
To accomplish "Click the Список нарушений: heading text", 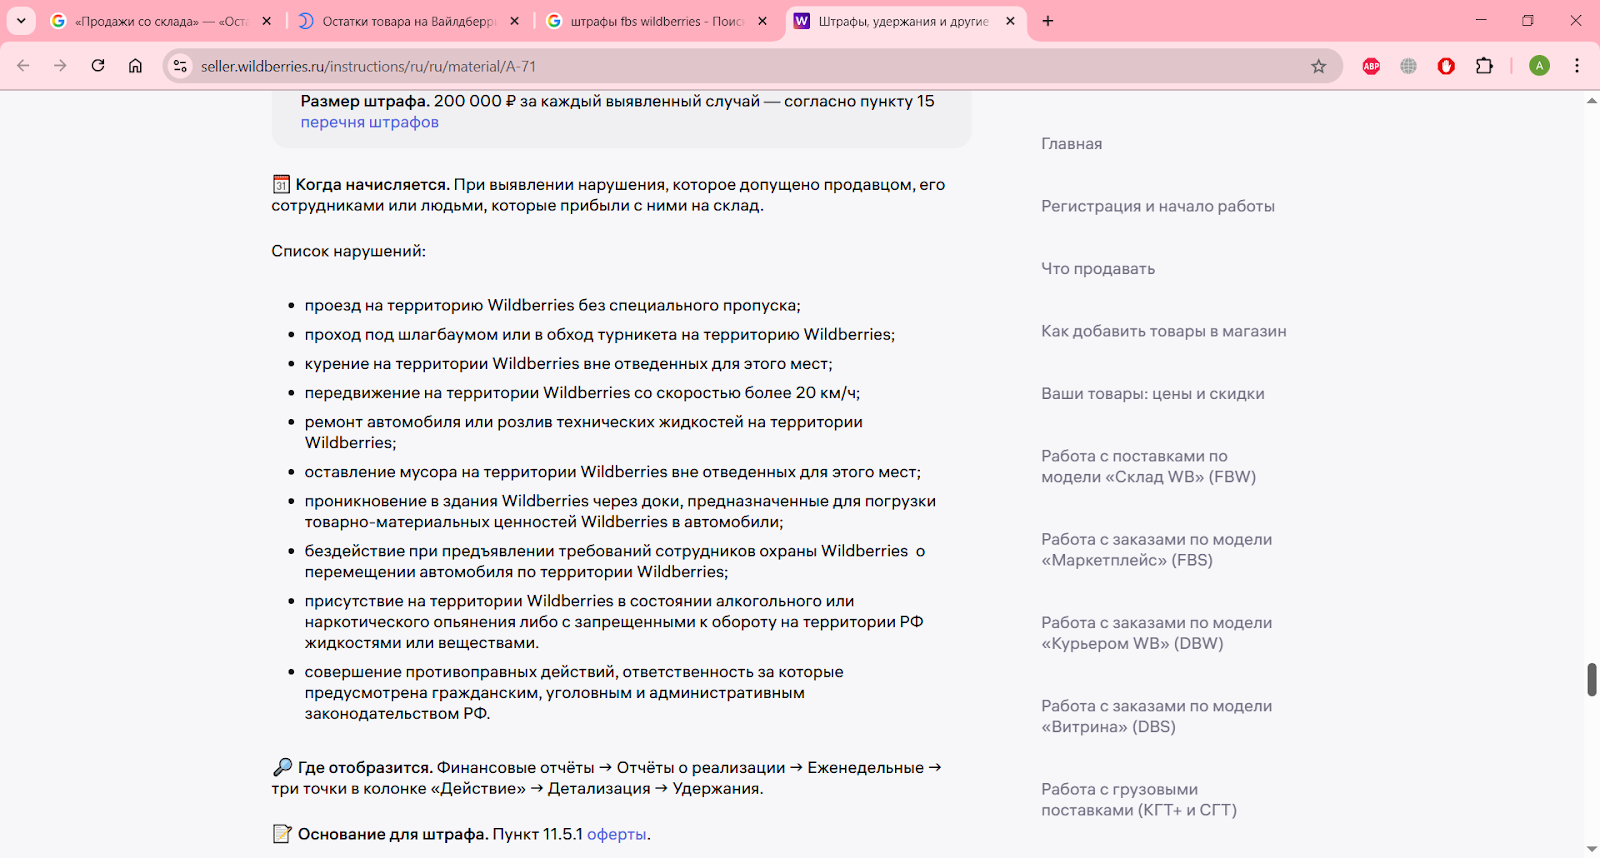I will (348, 251).
